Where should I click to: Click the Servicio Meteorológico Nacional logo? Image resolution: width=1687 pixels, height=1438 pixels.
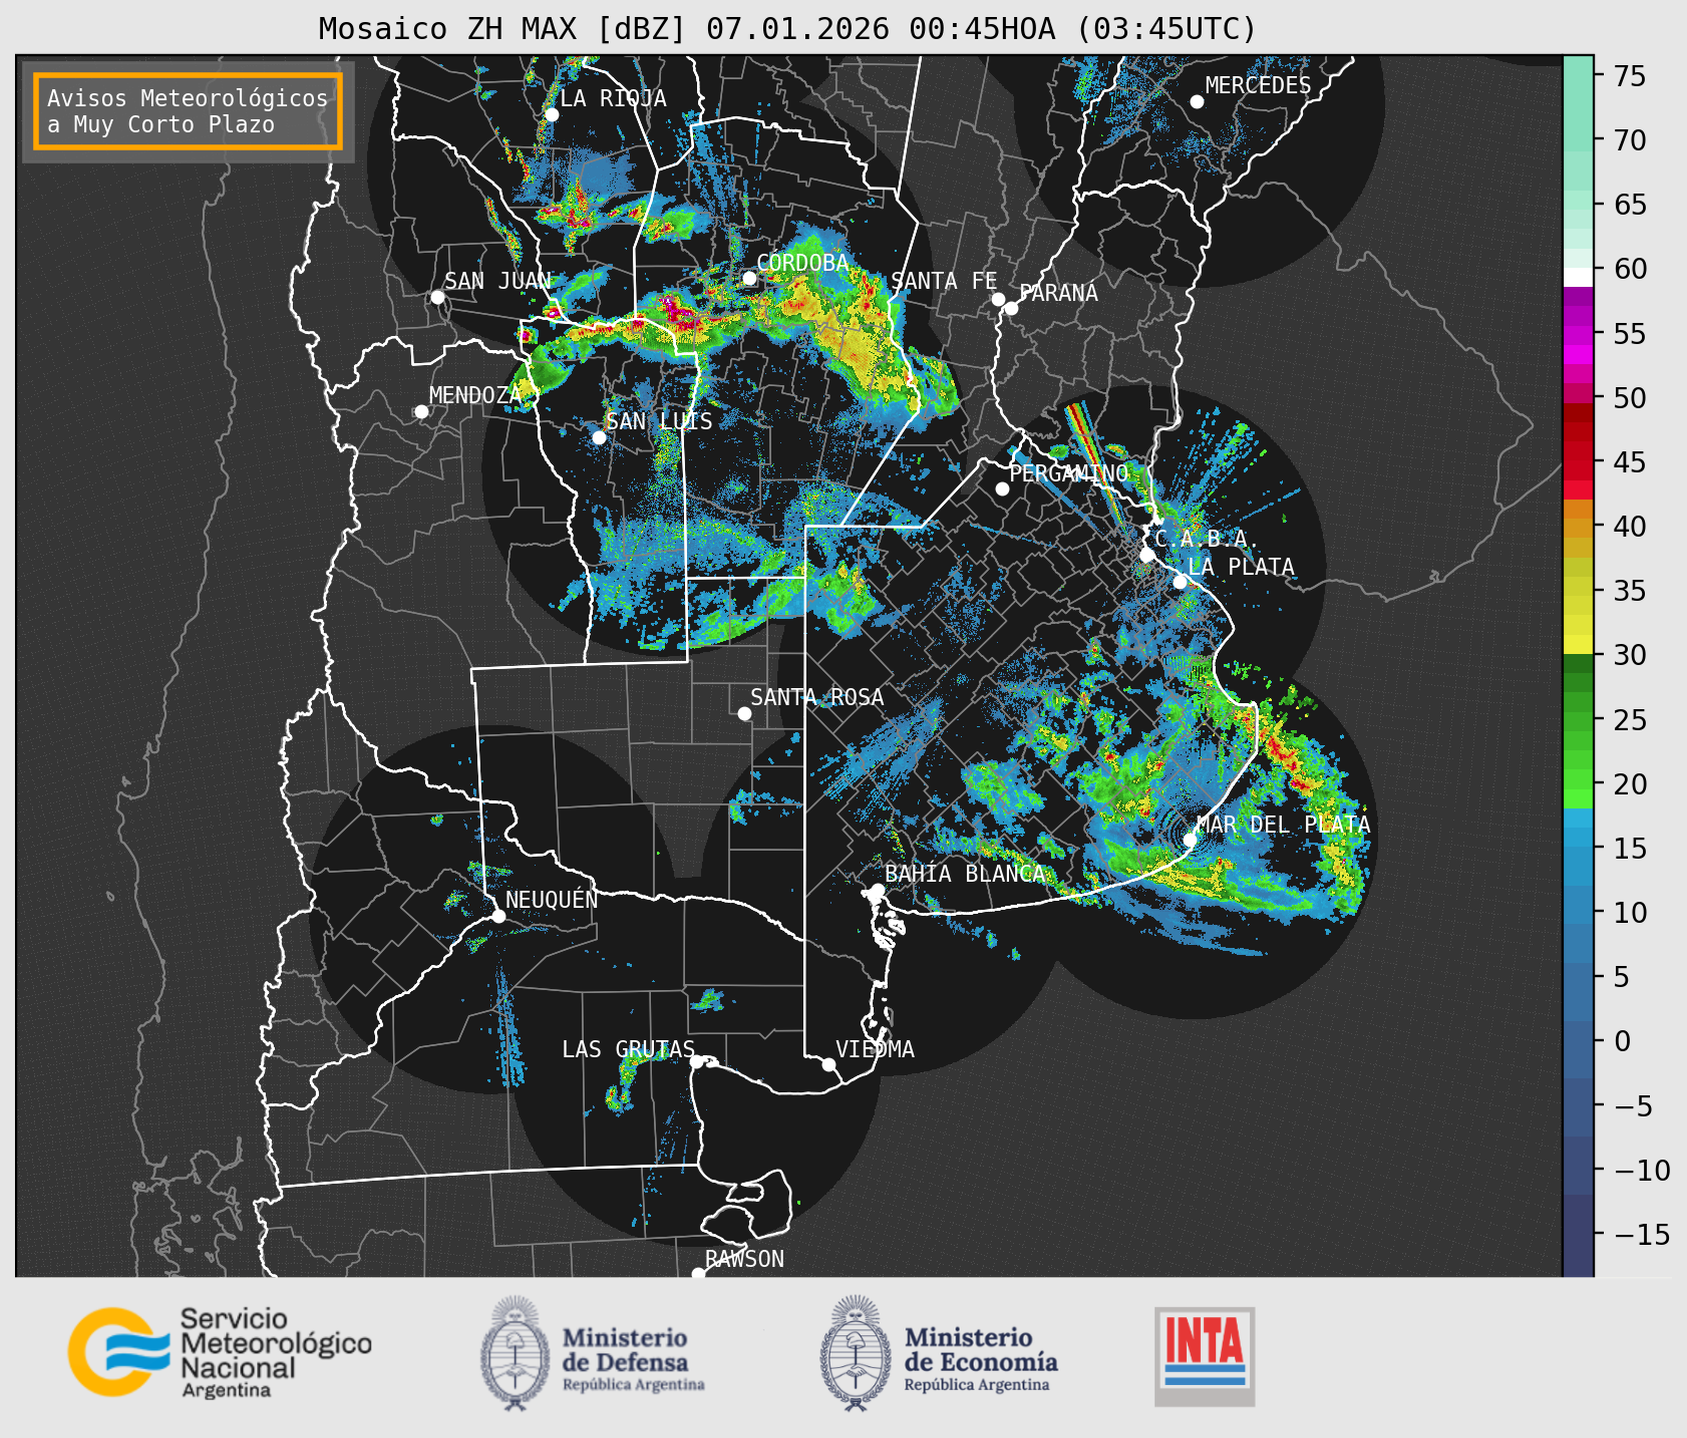[218, 1352]
